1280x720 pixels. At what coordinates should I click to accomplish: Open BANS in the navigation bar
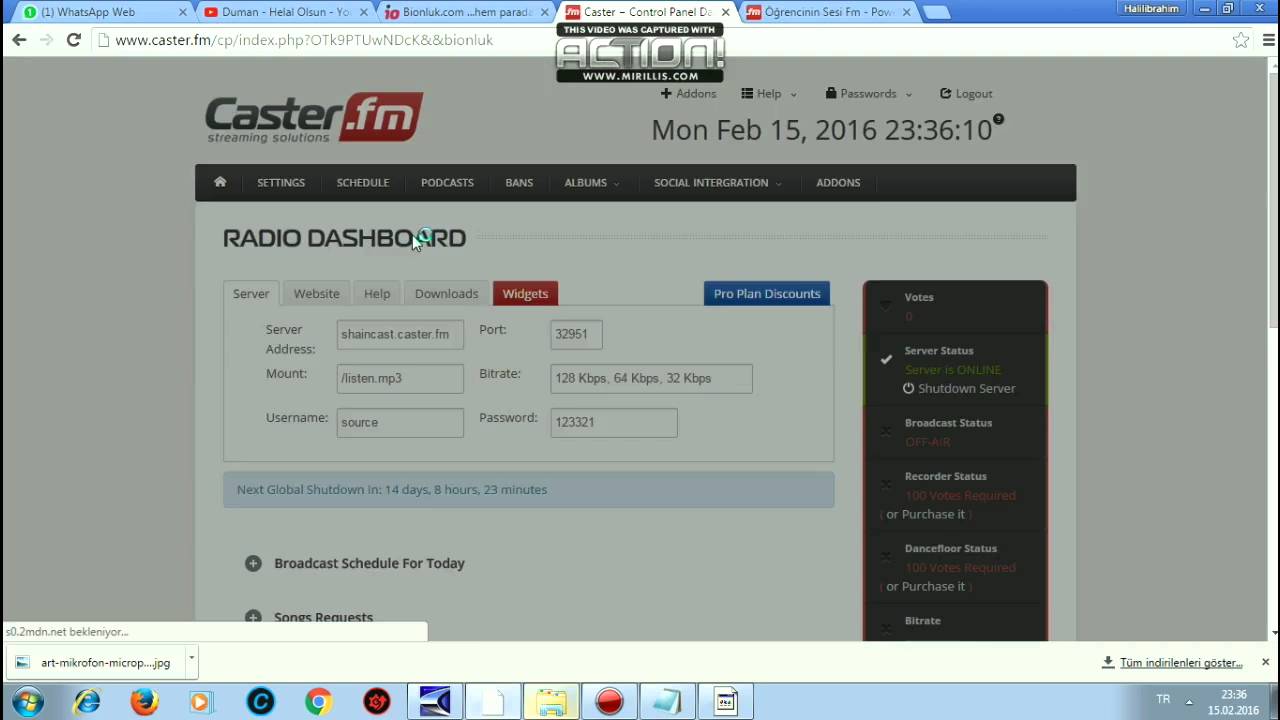click(x=519, y=182)
